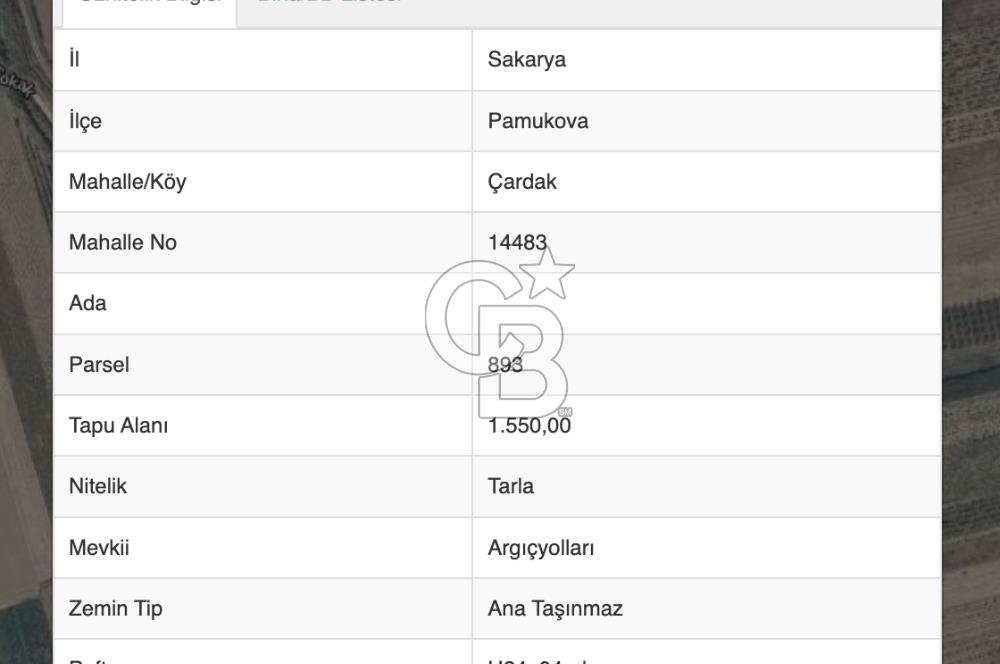Select the Pamukova district value
This screenshot has width=1000, height=664.
tap(538, 121)
